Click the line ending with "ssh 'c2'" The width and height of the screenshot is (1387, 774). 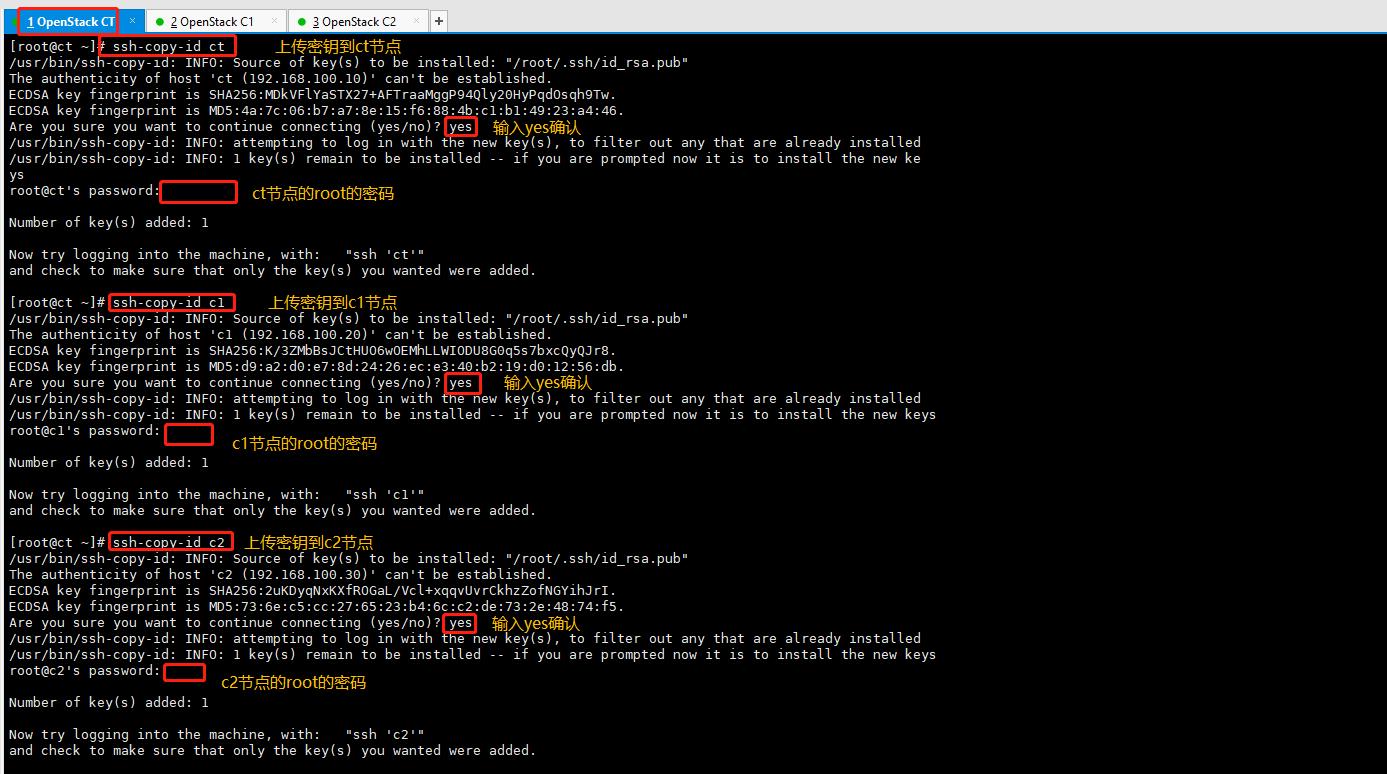click(216, 734)
